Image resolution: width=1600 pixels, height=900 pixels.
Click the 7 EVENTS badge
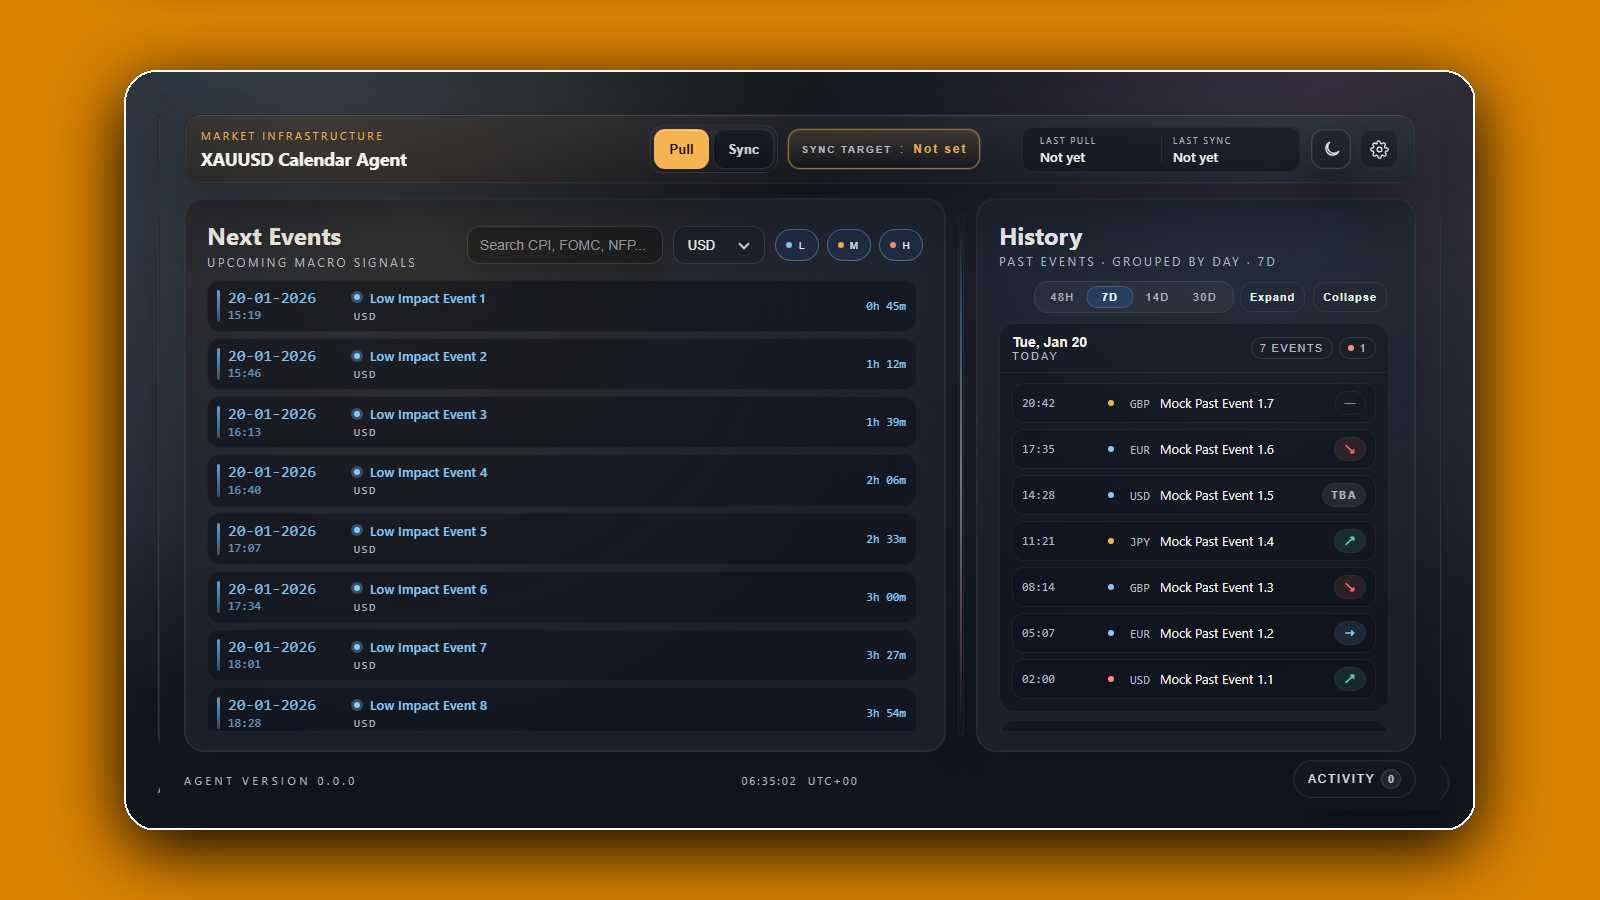pos(1291,348)
